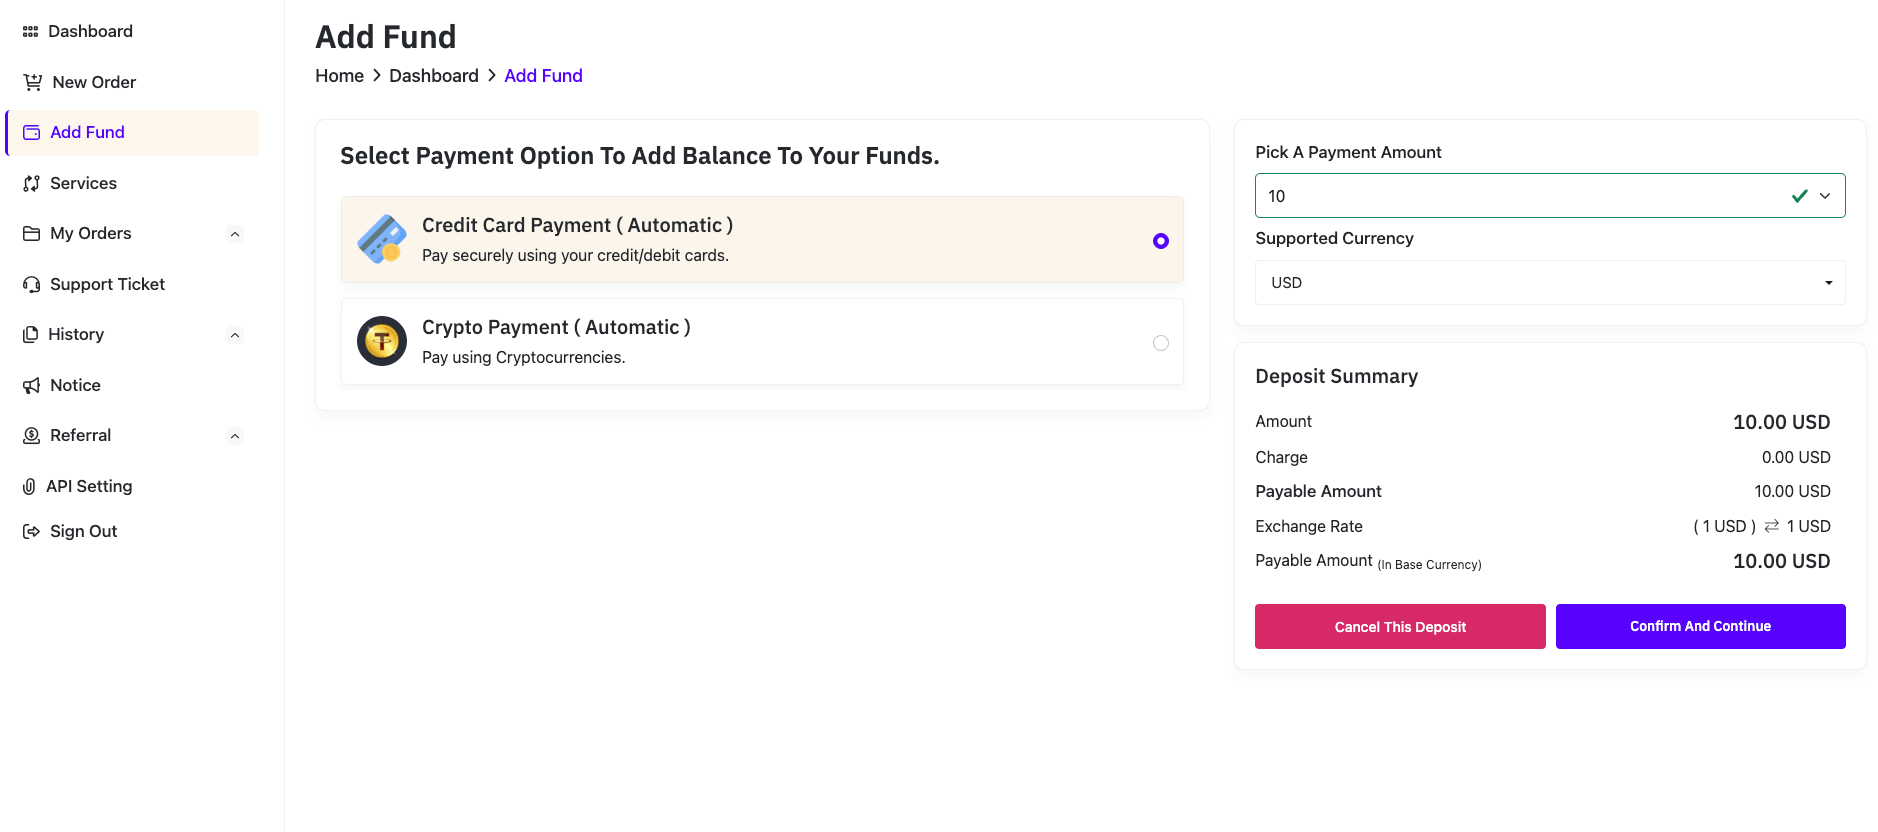
Task: Expand the Referral submenu chevron
Action: (235, 436)
